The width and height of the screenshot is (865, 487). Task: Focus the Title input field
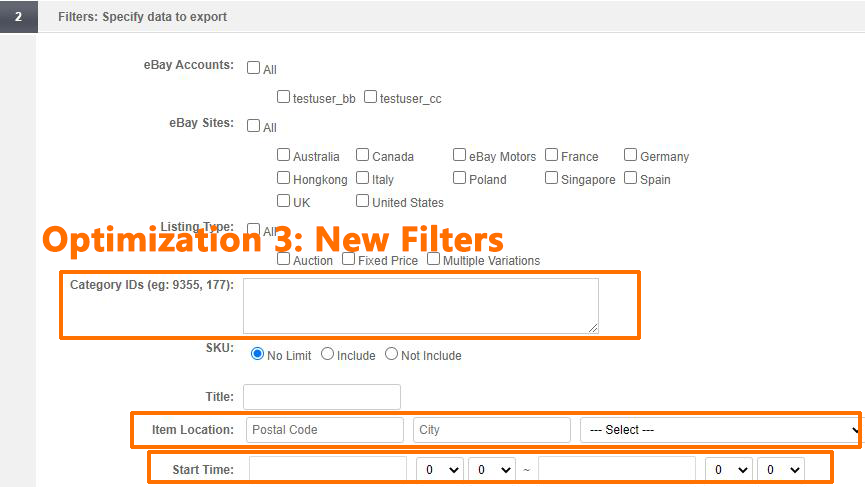pyautogui.click(x=322, y=397)
